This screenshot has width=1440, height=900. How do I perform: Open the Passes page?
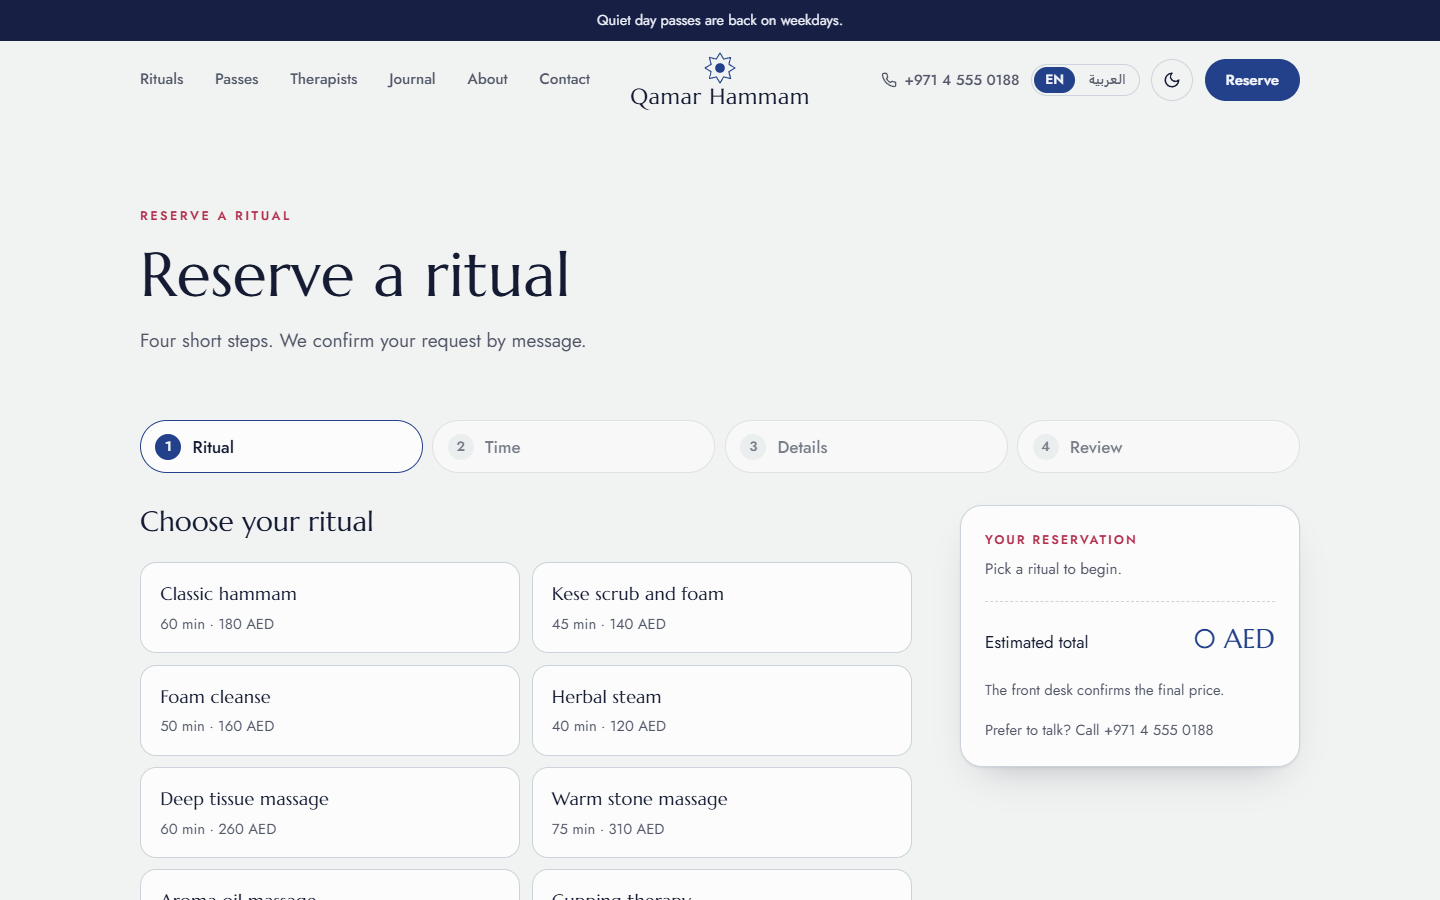[x=237, y=79]
